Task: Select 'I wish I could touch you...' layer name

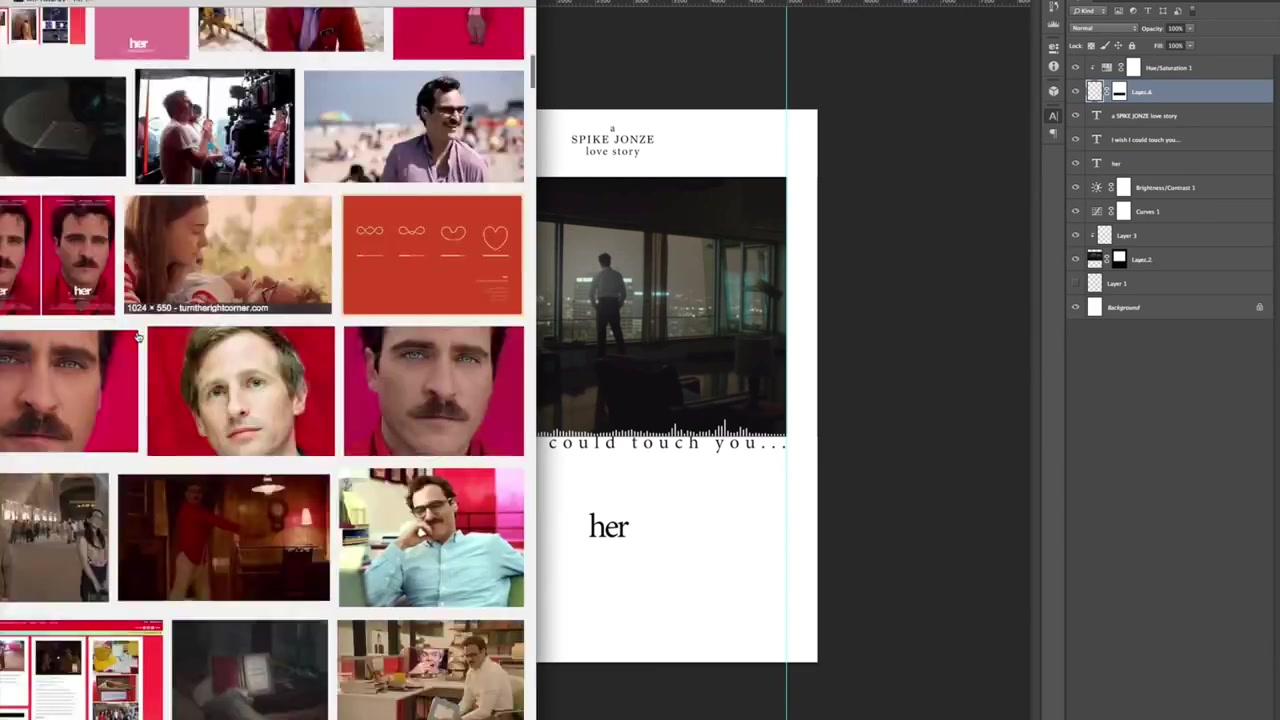Action: pyautogui.click(x=1146, y=139)
